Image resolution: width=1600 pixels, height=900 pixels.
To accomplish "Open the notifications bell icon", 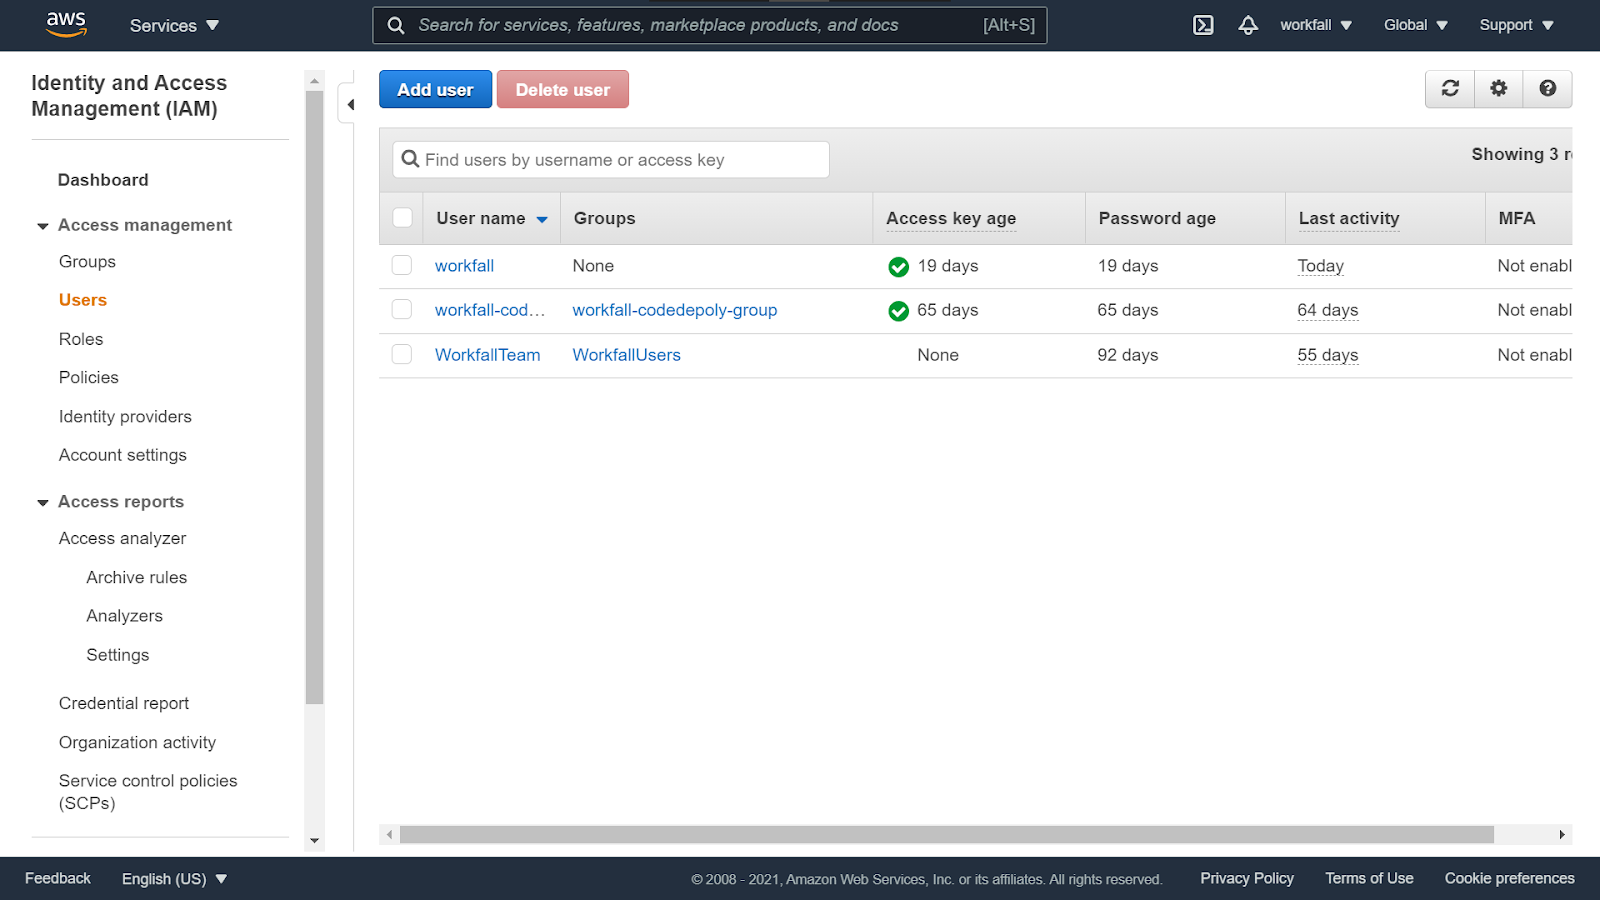I will pyautogui.click(x=1248, y=25).
